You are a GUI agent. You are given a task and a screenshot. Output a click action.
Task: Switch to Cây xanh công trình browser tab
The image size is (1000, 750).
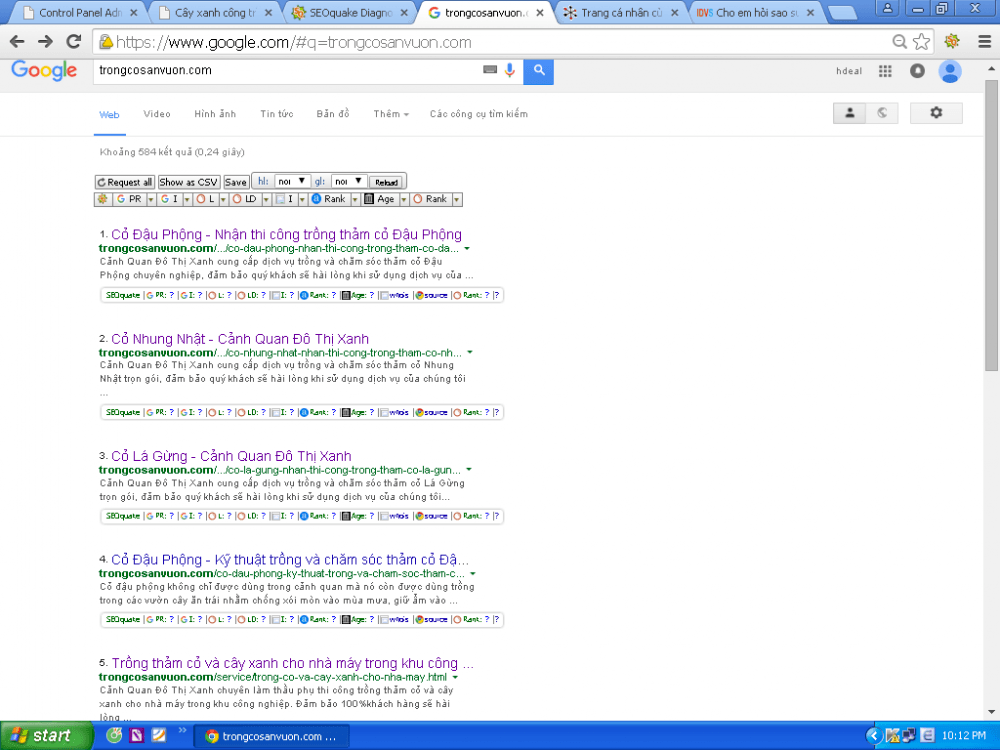pos(216,12)
